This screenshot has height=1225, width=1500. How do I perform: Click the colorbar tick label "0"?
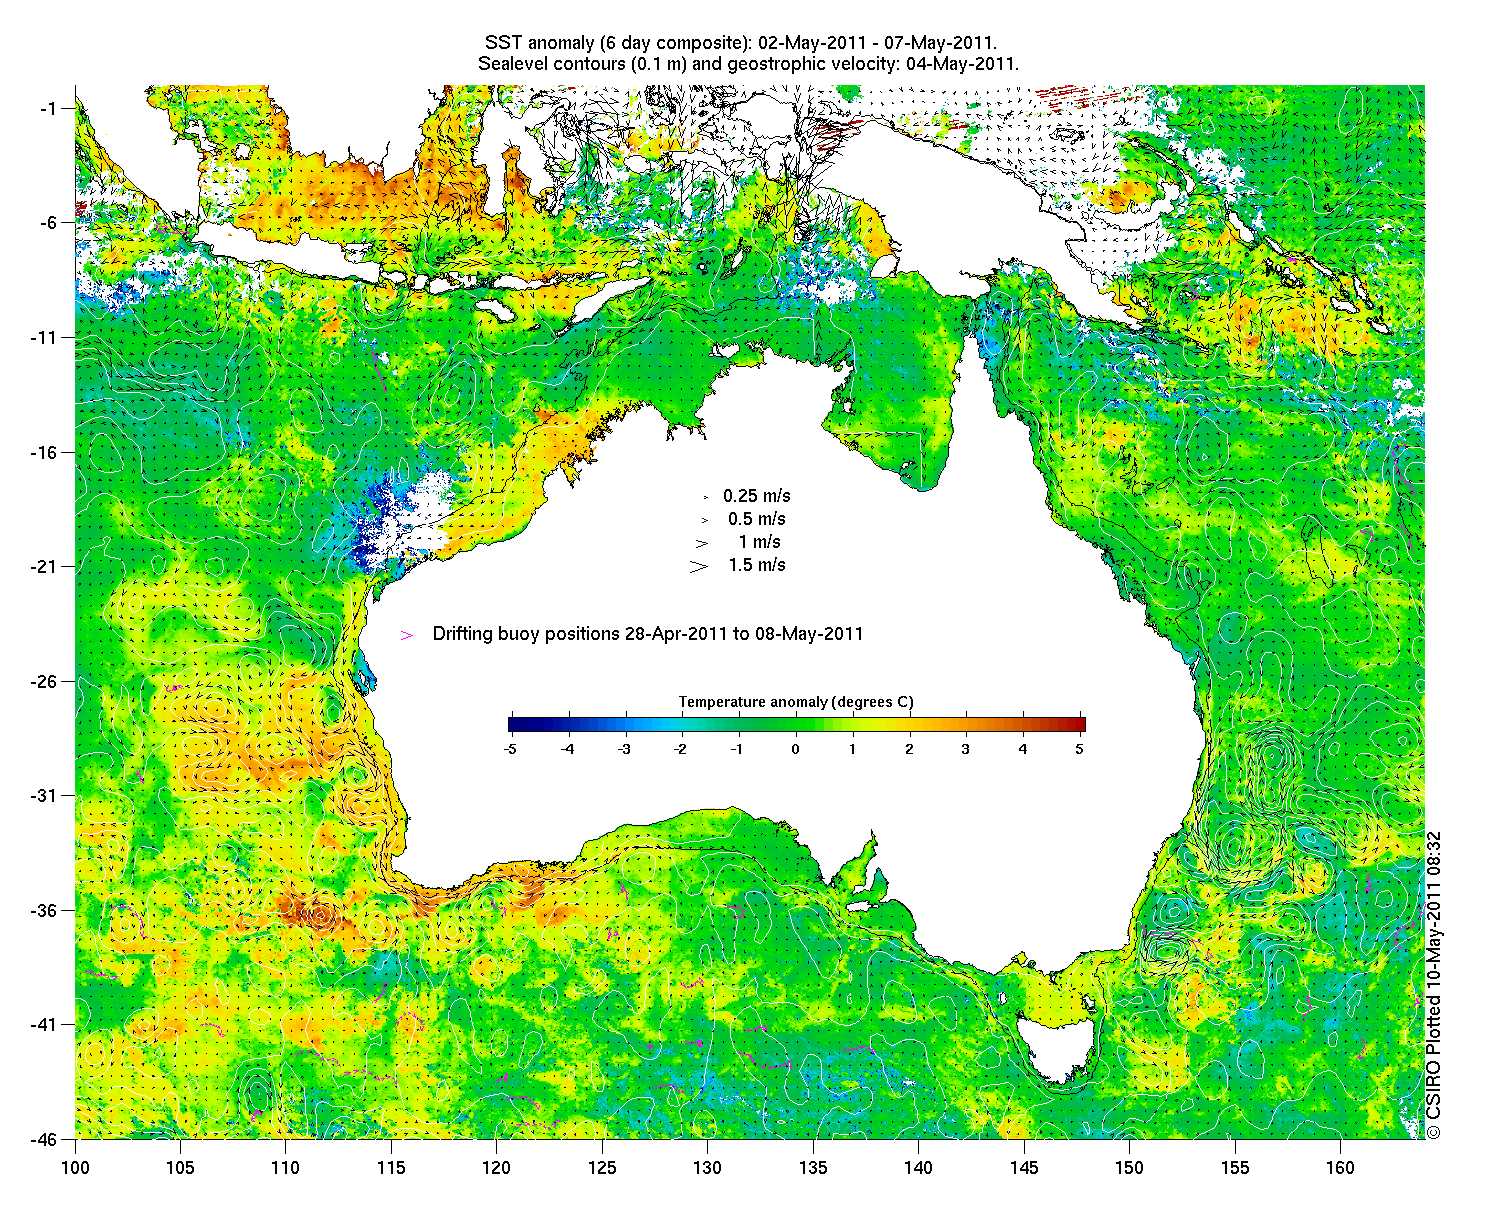click(x=796, y=749)
